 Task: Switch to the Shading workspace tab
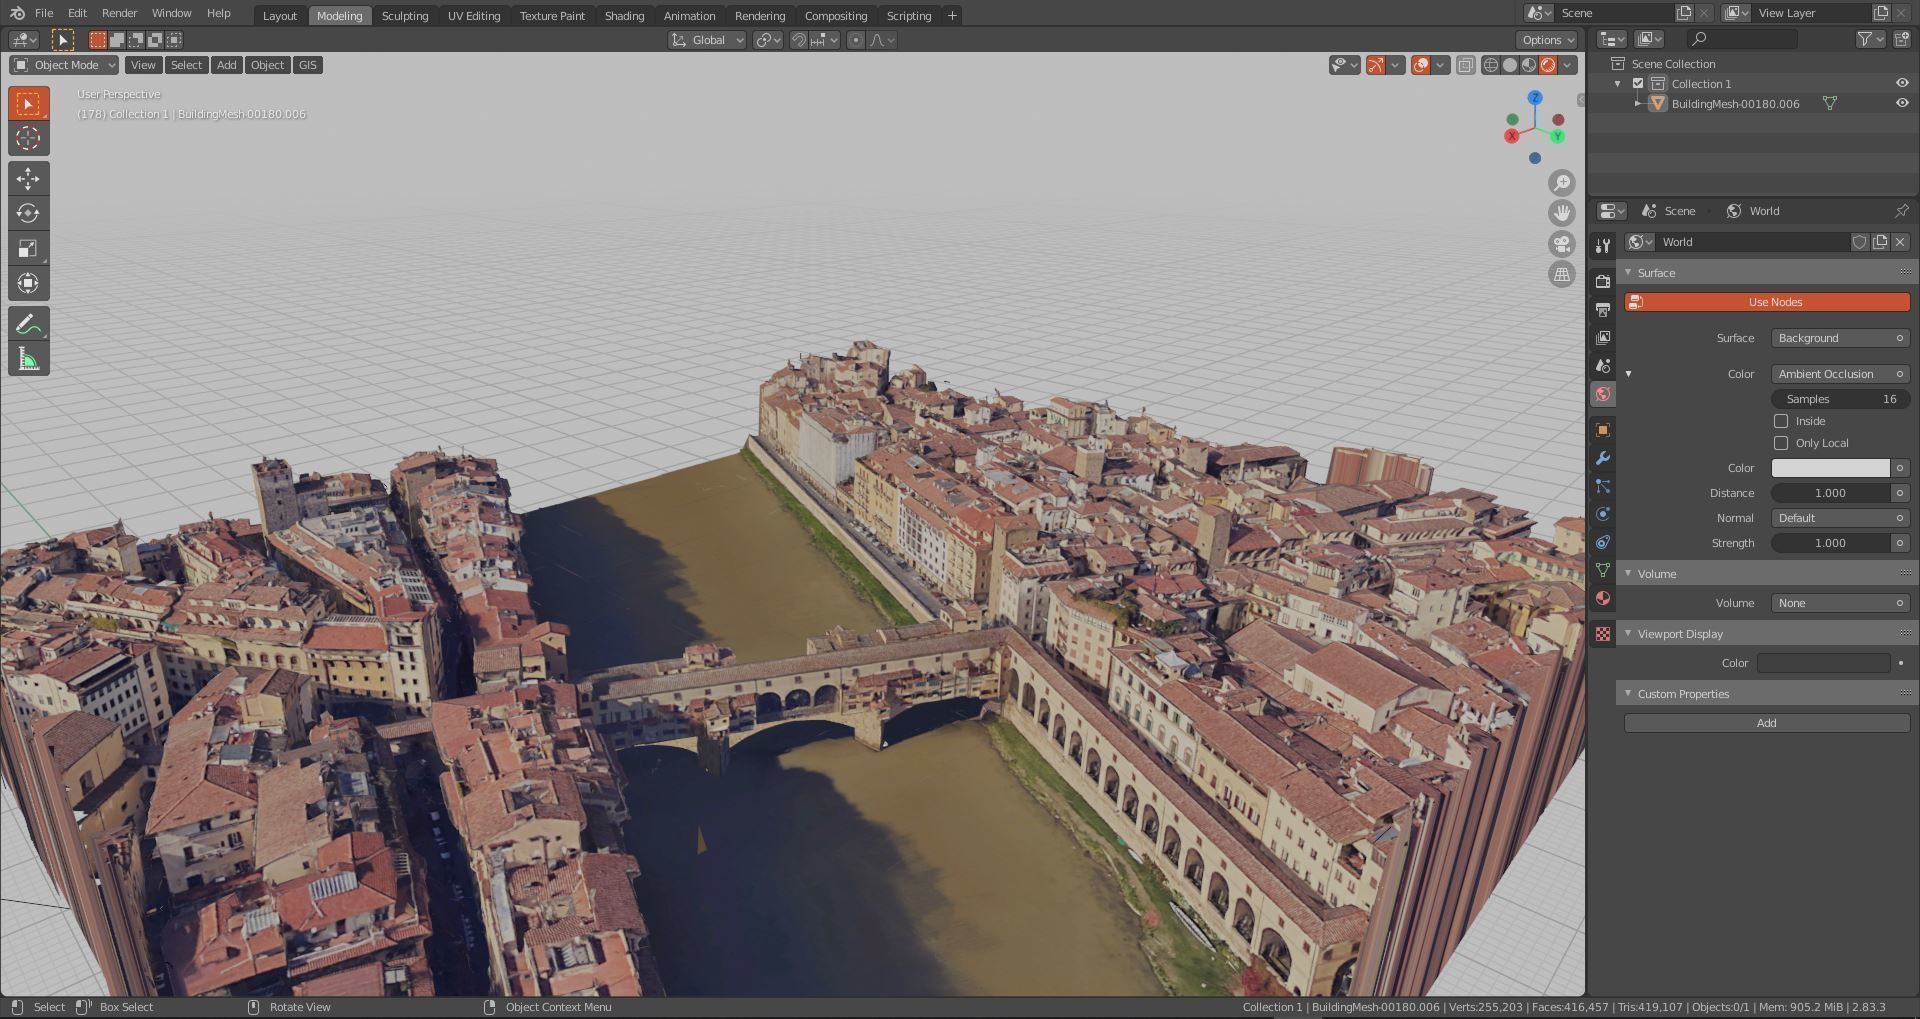pyautogui.click(x=624, y=15)
